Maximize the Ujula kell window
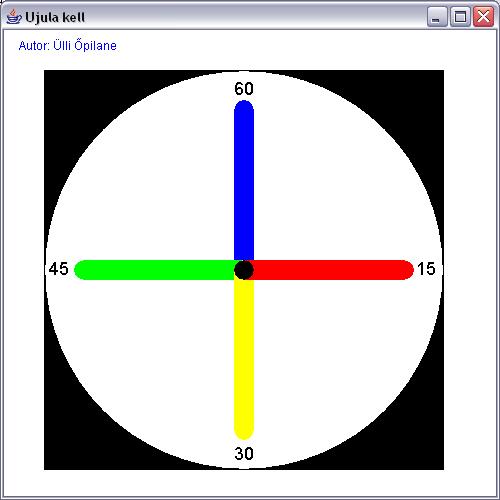500x500 pixels. [x=460, y=16]
